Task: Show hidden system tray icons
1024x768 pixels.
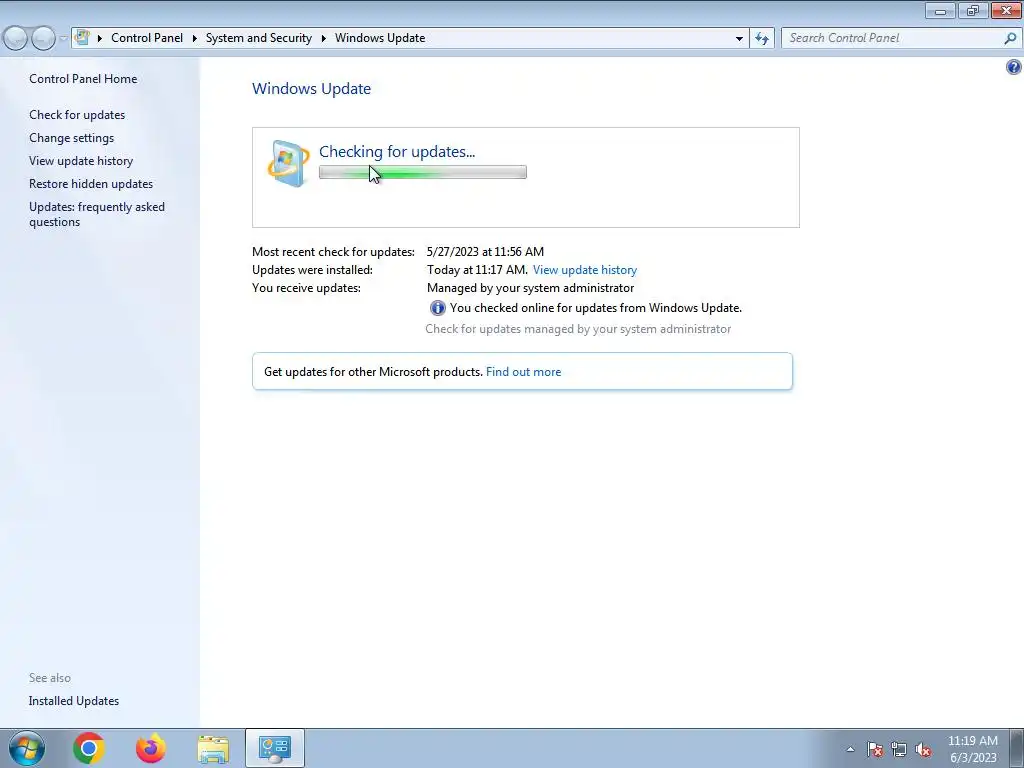Action: pyautogui.click(x=850, y=749)
